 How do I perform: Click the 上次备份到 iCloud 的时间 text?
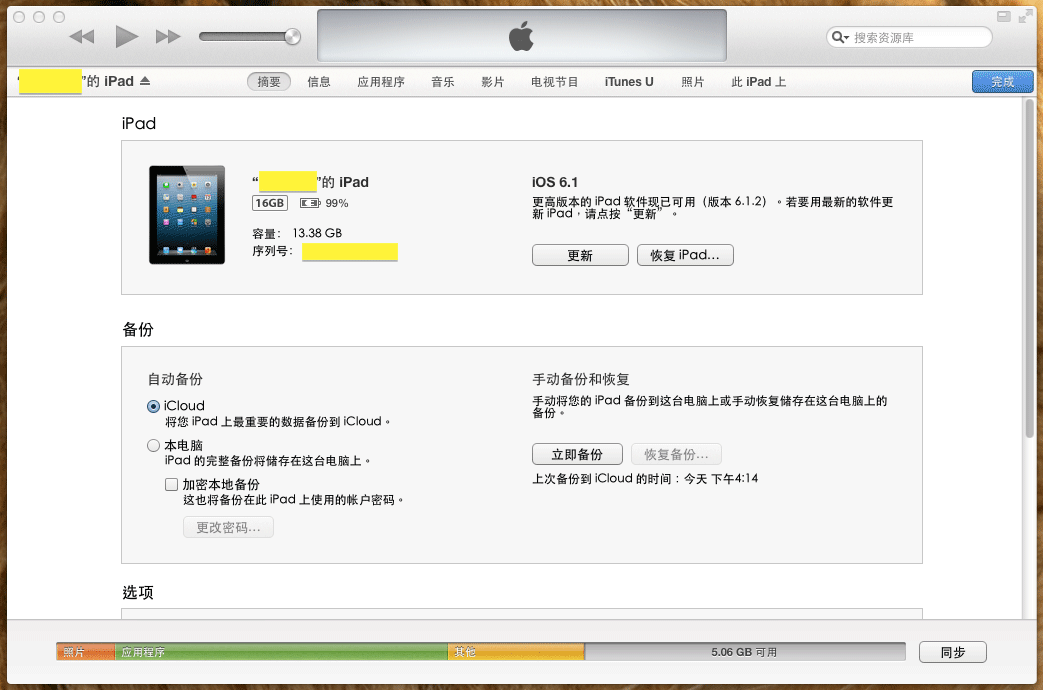(645, 478)
